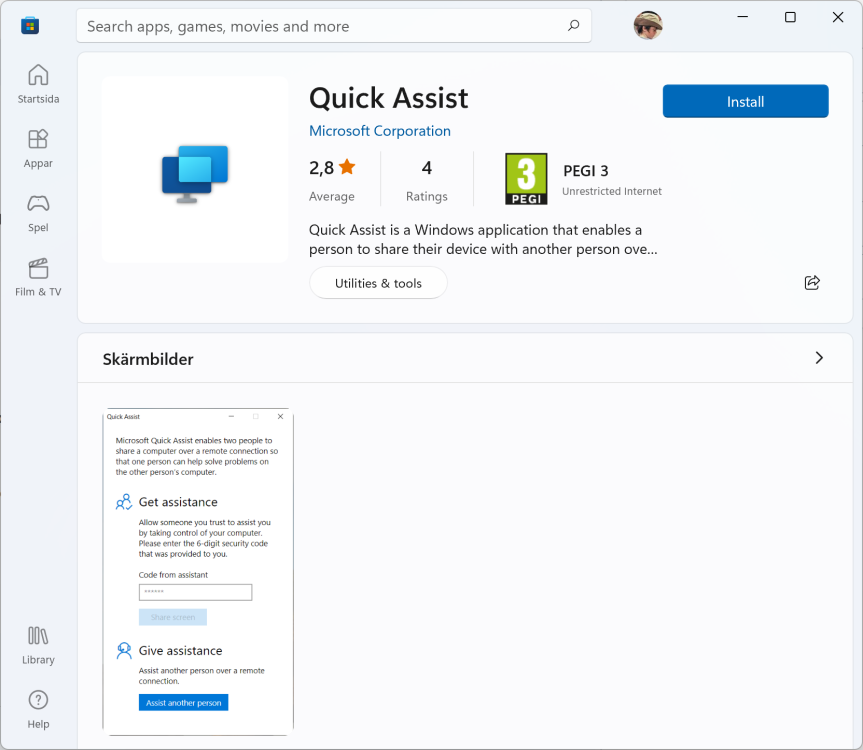This screenshot has width=863, height=750.
Task: Open the user profile avatar
Action: 648,25
